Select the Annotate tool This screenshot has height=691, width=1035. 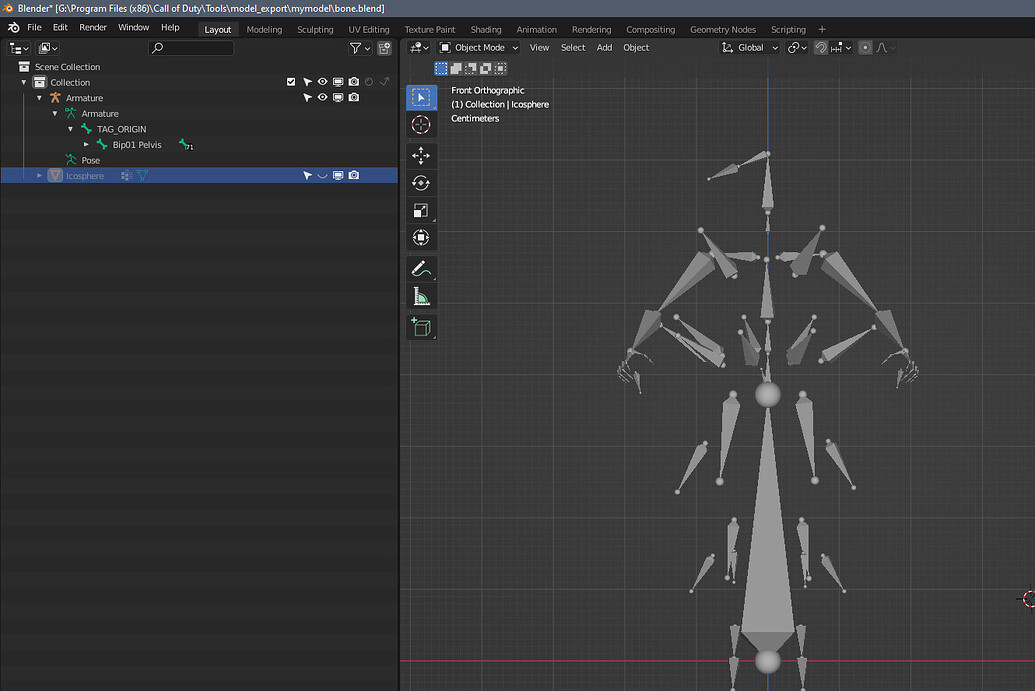coord(421,269)
